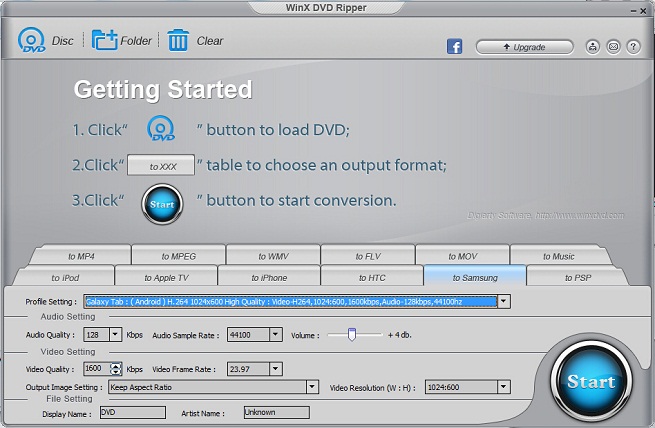This screenshot has width=655, height=428.
Task: Open the help question mark icon
Action: 633,47
